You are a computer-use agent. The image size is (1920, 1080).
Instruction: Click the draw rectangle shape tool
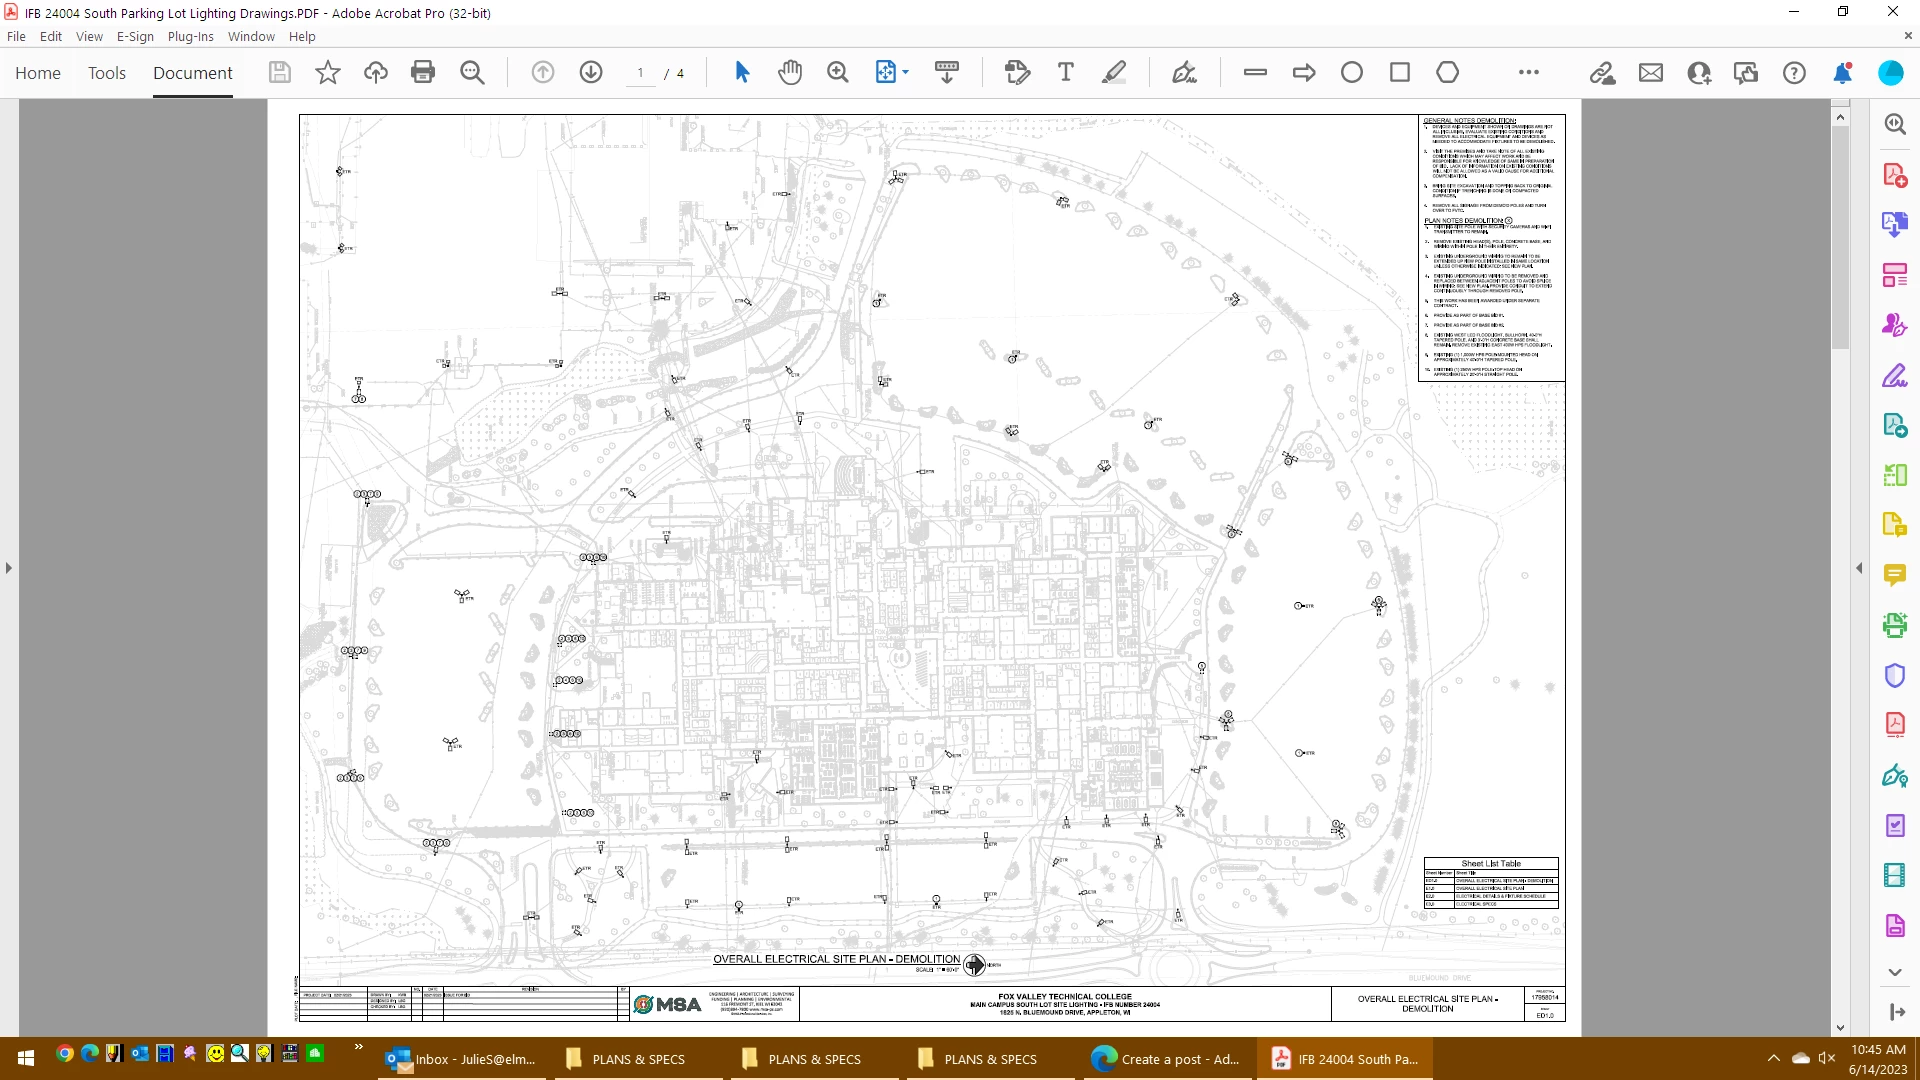(1400, 72)
